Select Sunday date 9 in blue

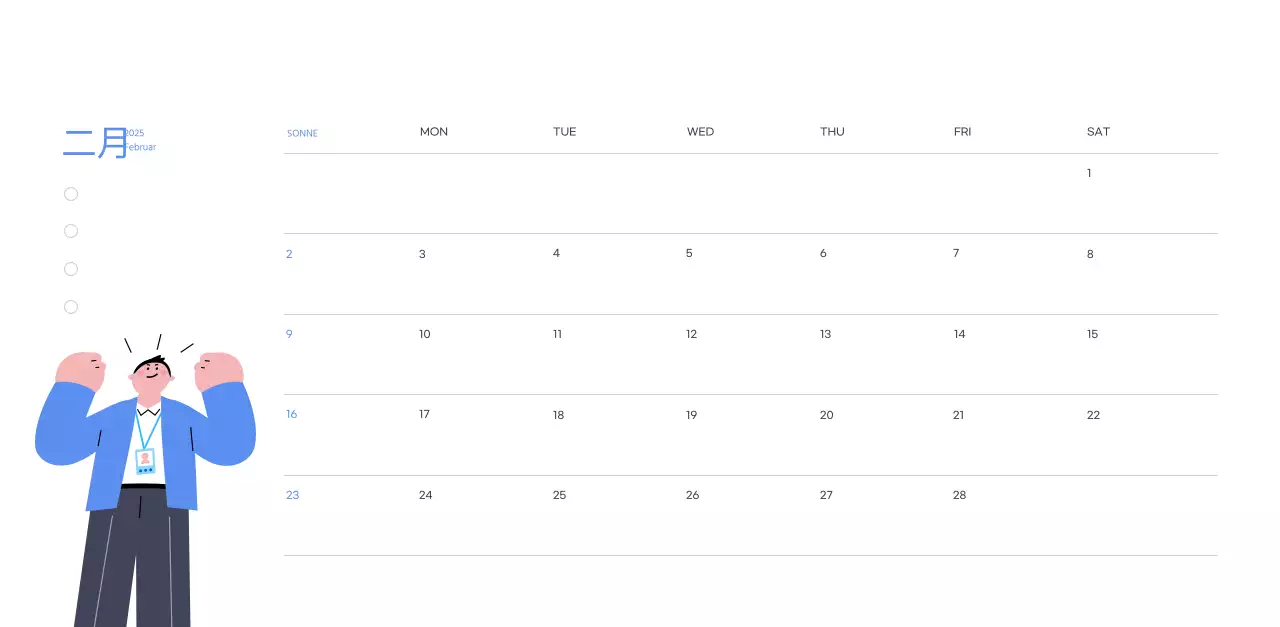[x=289, y=334]
